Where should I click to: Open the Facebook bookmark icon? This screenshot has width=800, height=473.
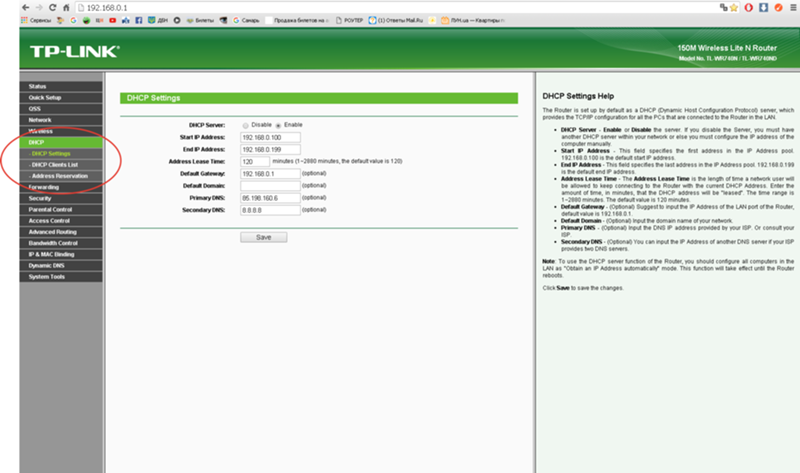pyautogui.click(x=139, y=20)
